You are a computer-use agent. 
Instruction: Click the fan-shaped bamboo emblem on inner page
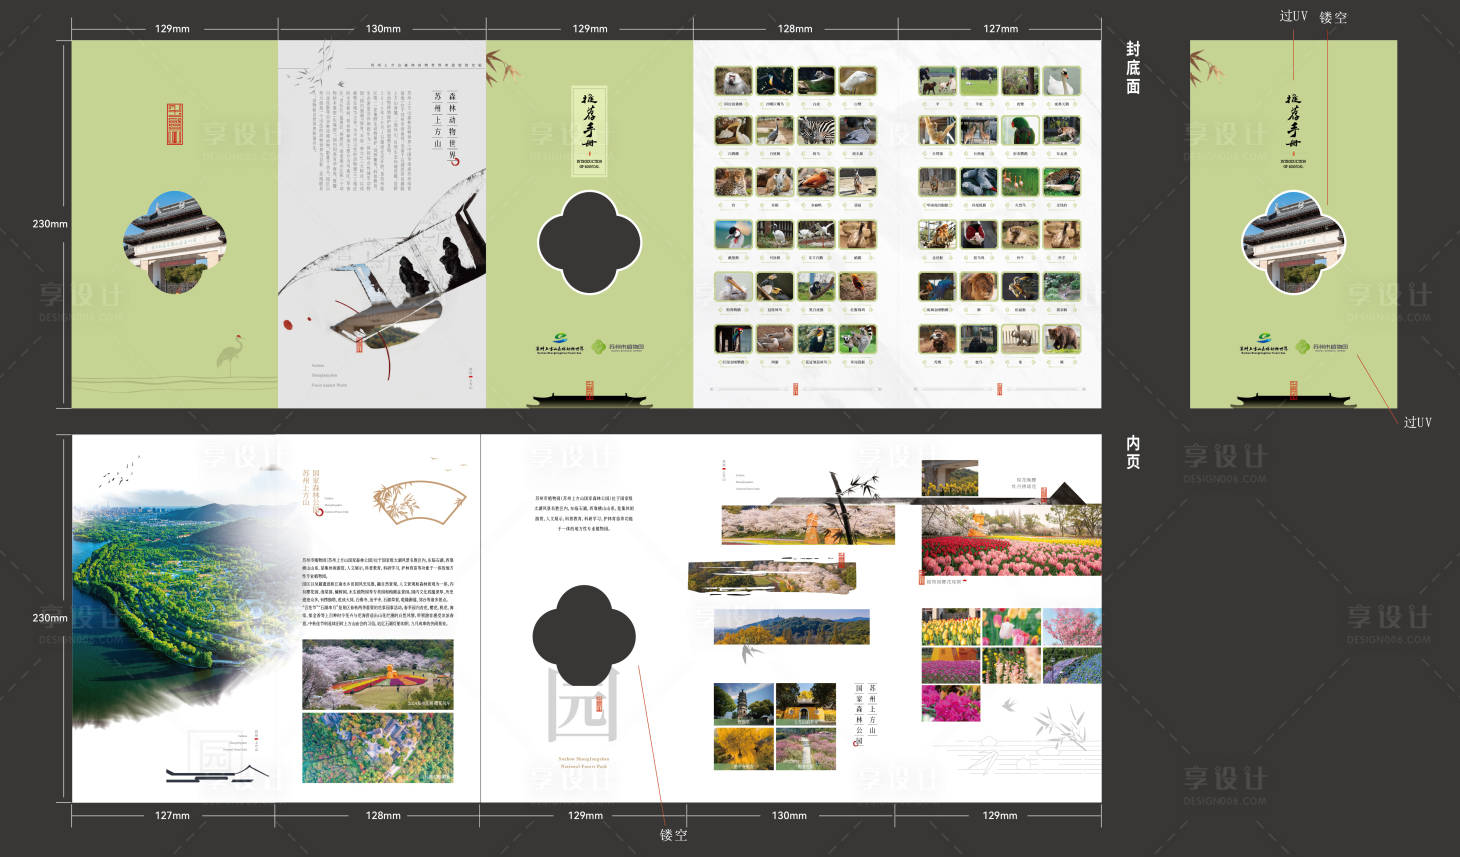[x=419, y=501]
